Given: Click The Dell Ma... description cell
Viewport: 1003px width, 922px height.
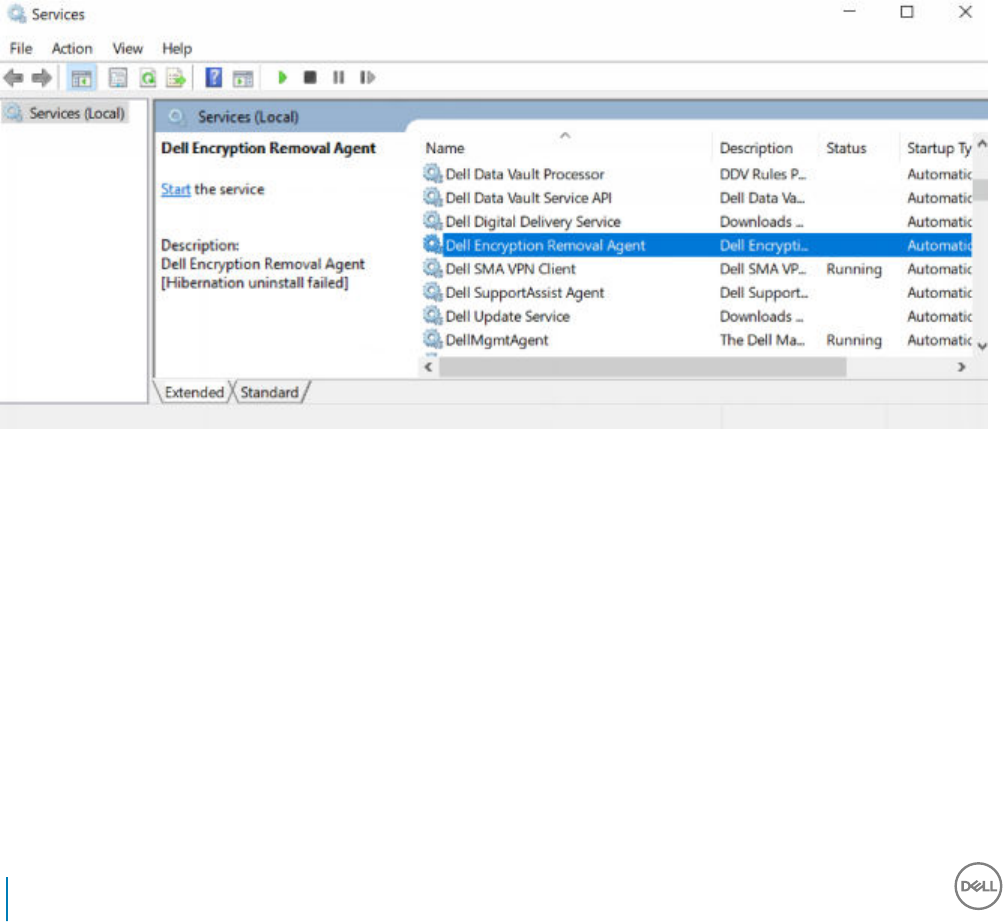Looking at the screenshot, I should point(762,340).
